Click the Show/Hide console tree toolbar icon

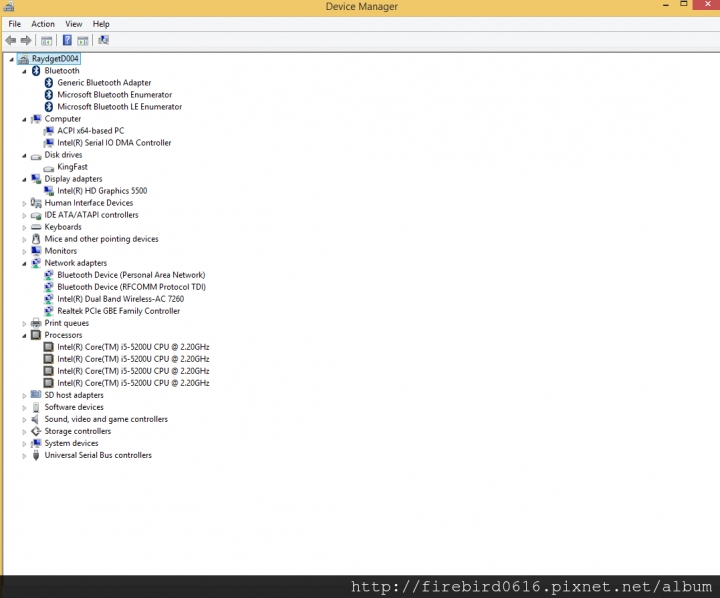tap(46, 40)
